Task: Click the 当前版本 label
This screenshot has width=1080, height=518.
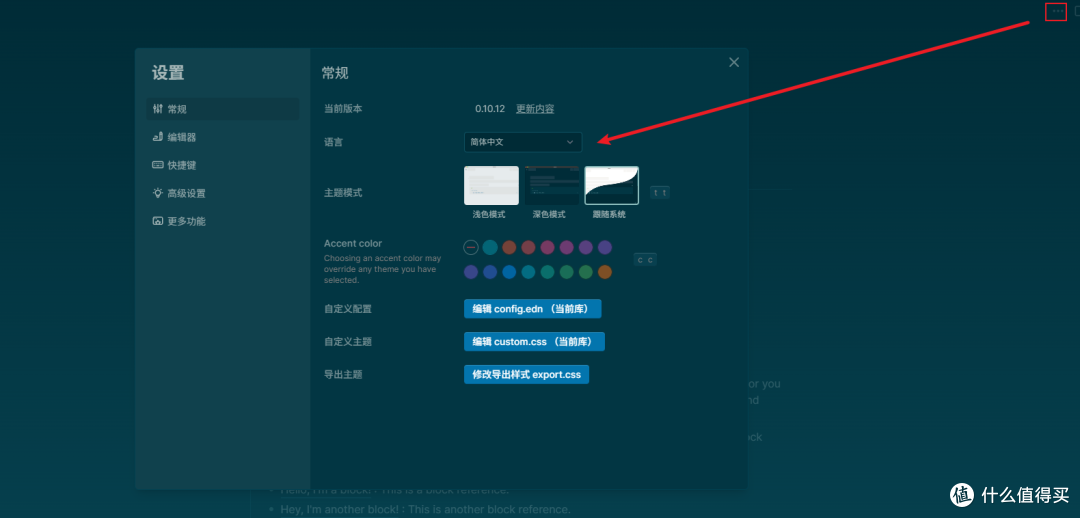Action: (x=343, y=109)
